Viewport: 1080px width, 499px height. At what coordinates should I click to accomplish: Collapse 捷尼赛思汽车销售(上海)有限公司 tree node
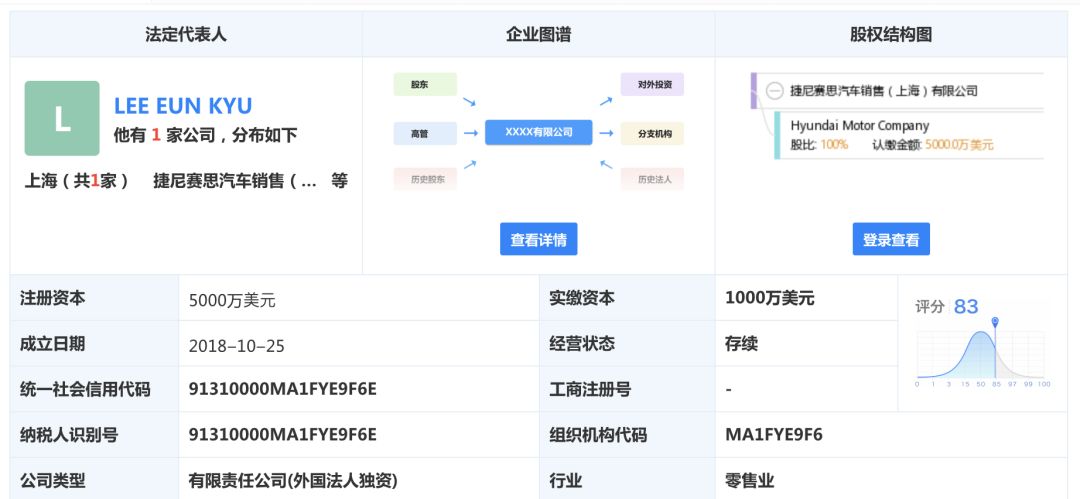coord(775,90)
